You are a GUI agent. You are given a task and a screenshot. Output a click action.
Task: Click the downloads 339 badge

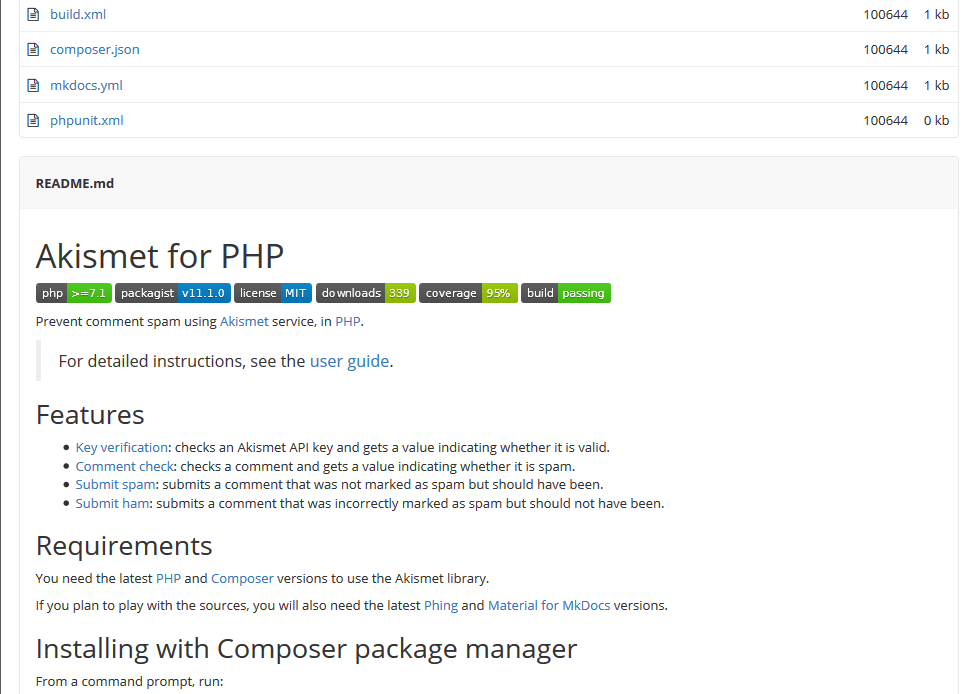coord(365,293)
